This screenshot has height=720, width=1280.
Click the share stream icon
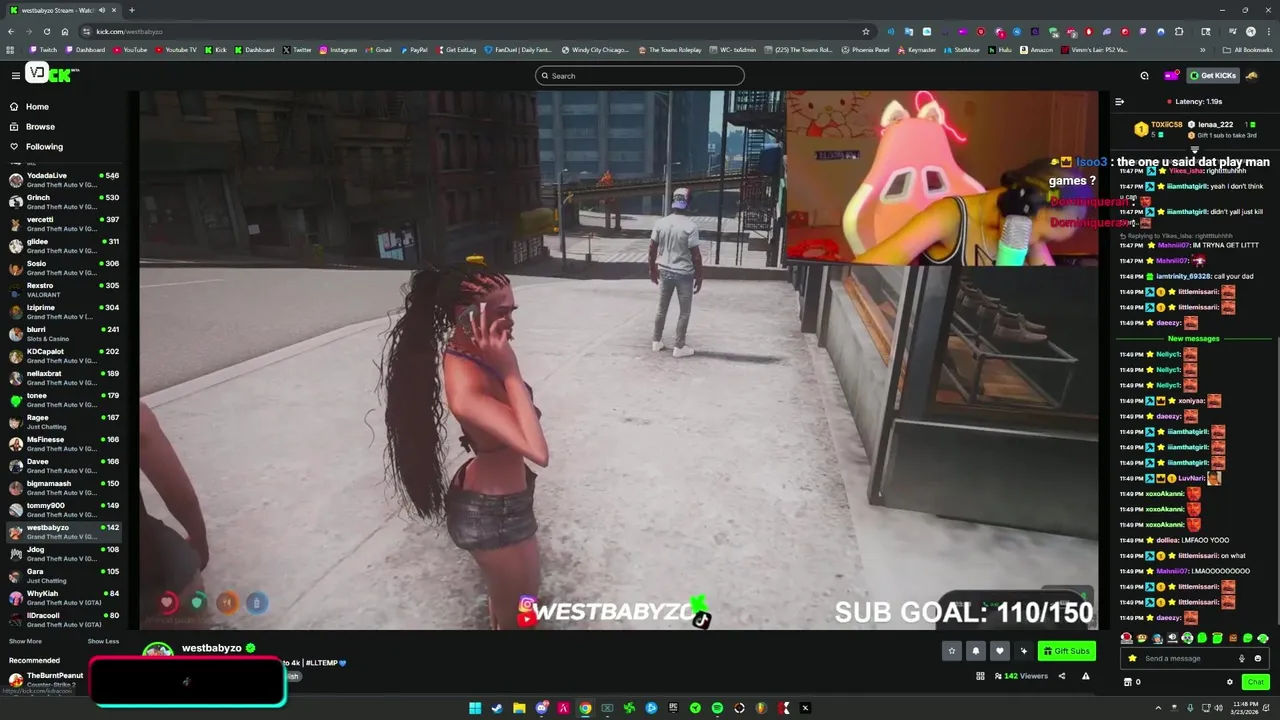tap(1062, 676)
